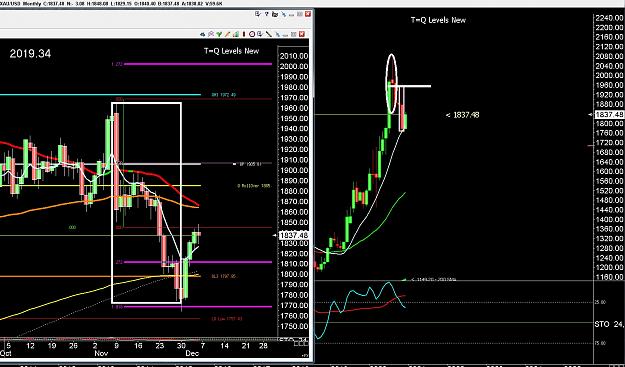
Task: Click the magenta 1.272 horizontal line
Action: click(198, 64)
